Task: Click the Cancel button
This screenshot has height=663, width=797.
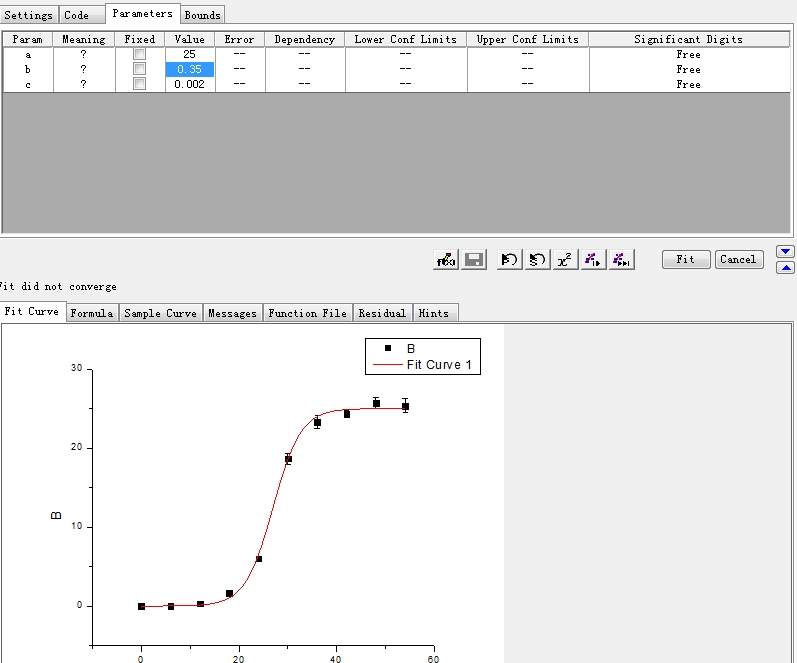Action: pos(739,259)
